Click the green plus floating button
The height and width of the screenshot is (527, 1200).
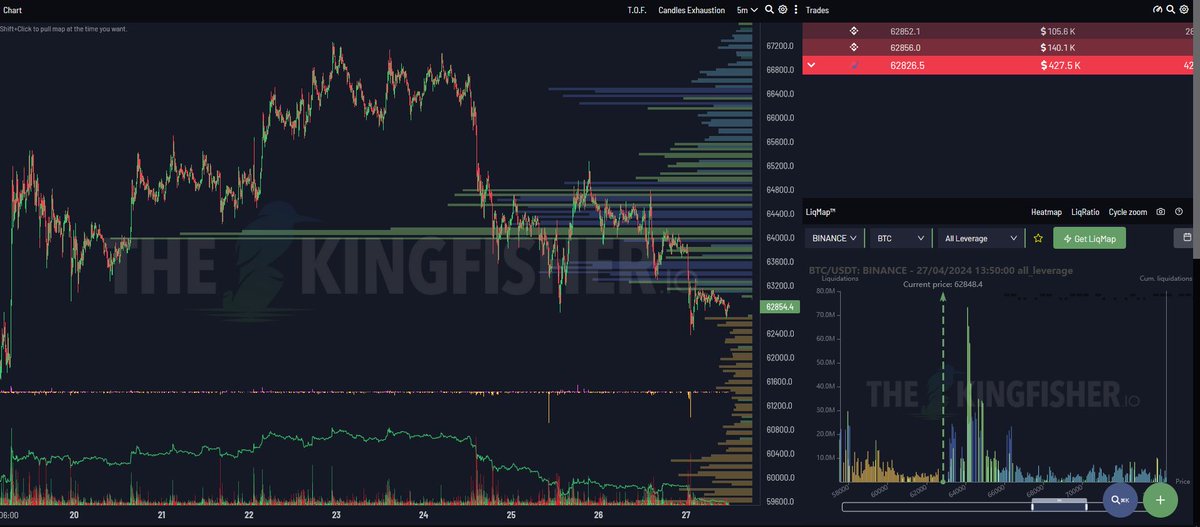[x=1160, y=499]
